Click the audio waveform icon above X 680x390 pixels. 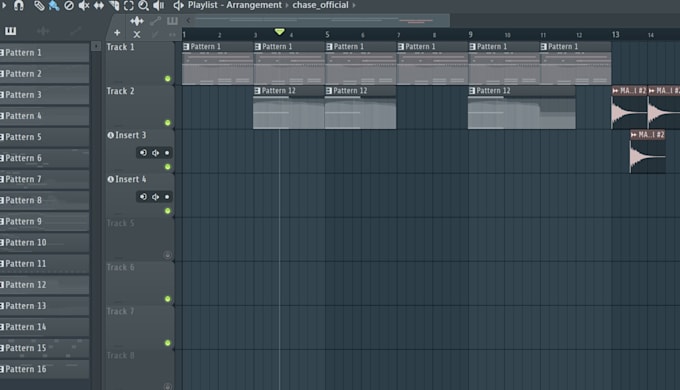(137, 20)
